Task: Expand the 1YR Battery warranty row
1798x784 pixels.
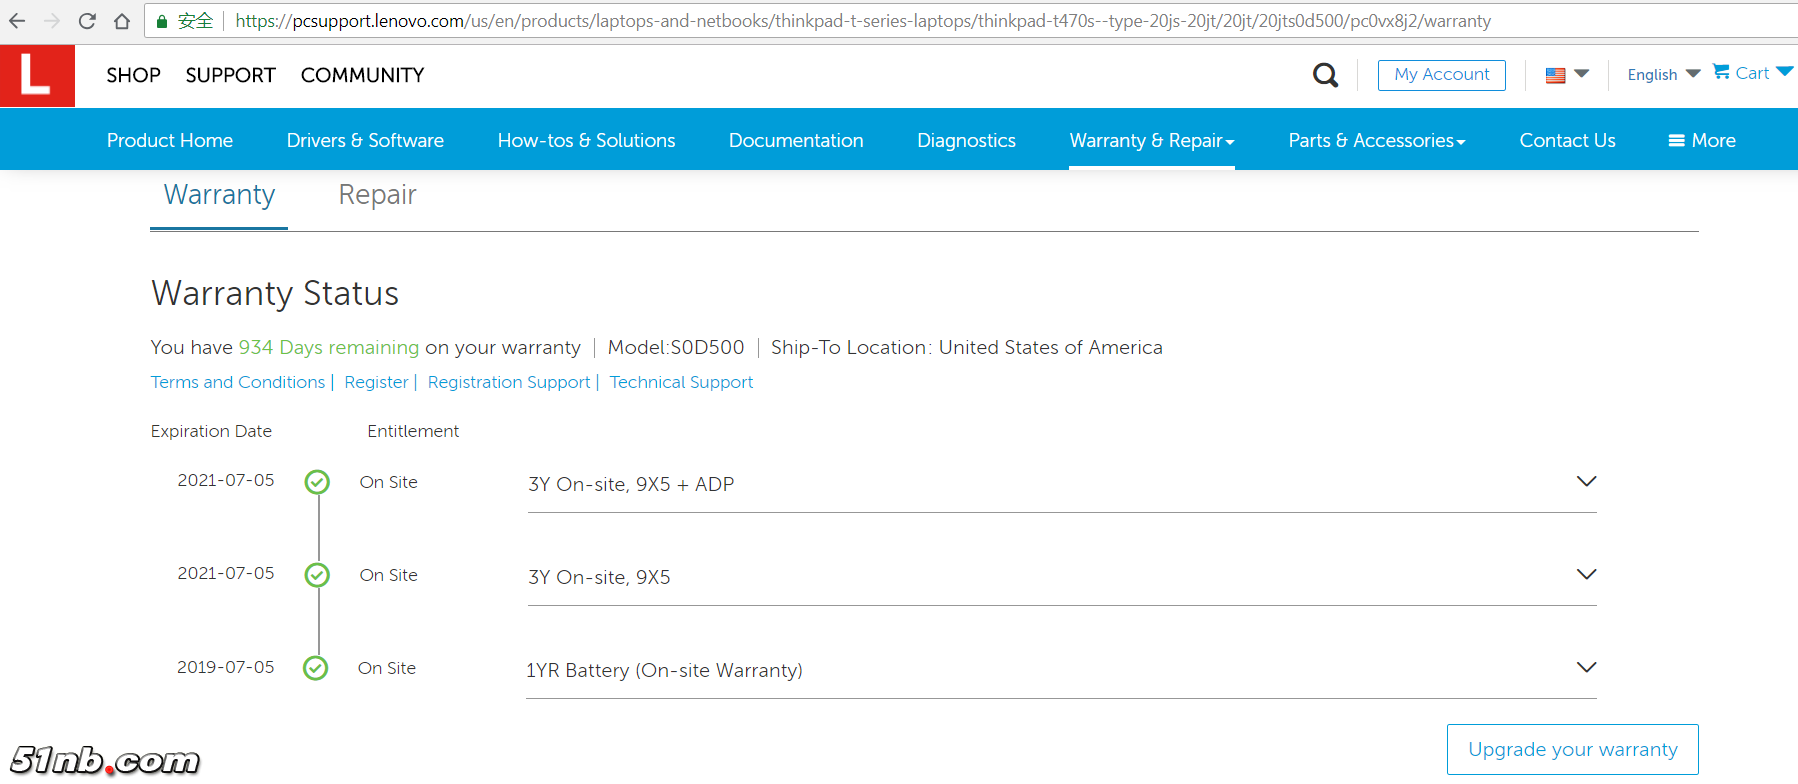Action: (x=1586, y=668)
